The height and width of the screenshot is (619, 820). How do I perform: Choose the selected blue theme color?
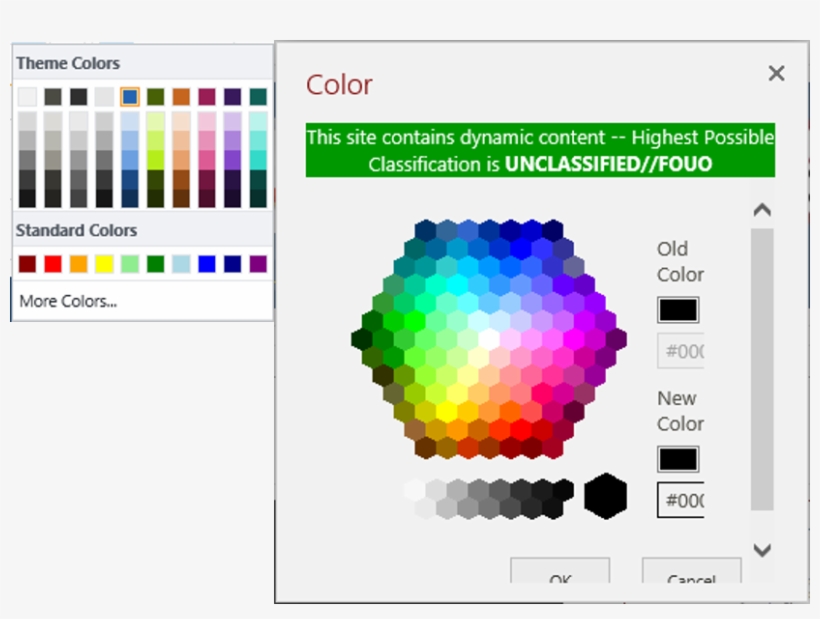[130, 97]
